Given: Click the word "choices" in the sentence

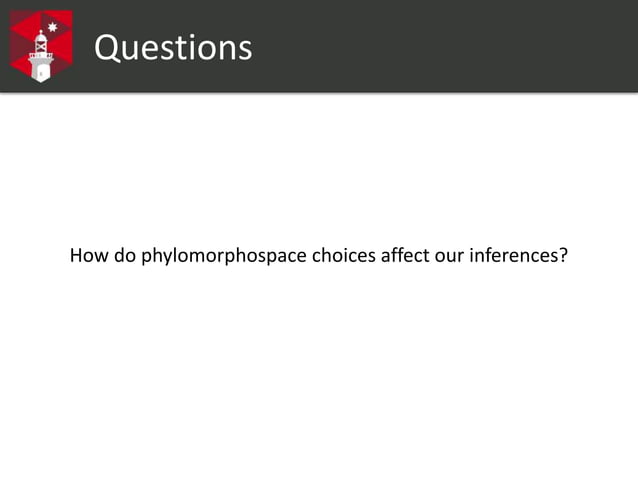Looking at the screenshot, I should click(x=344, y=255).
